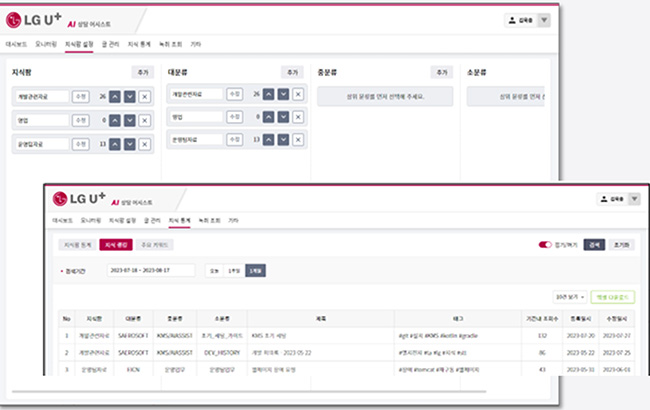Image resolution: width=650 pixels, height=410 pixels.
Task: Toggle the 접기/펴기 switch
Action: coord(546,243)
